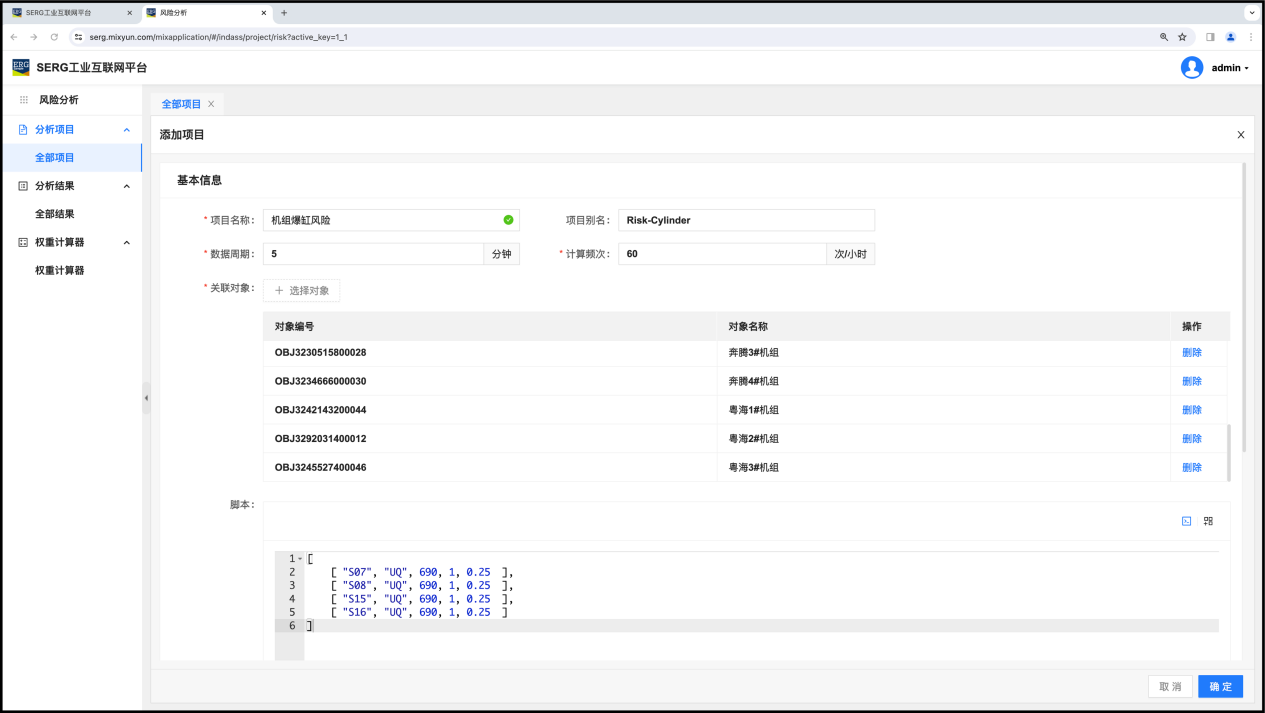Collapse the 分析结果 sidebar section
The image size is (1265, 713).
(126, 186)
